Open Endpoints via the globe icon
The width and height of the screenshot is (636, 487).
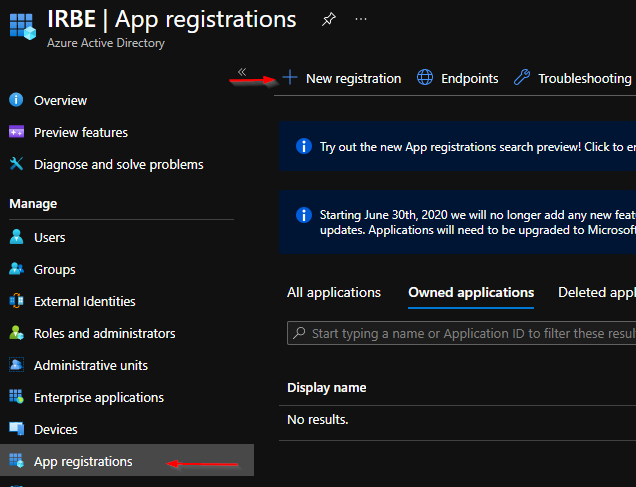425,77
